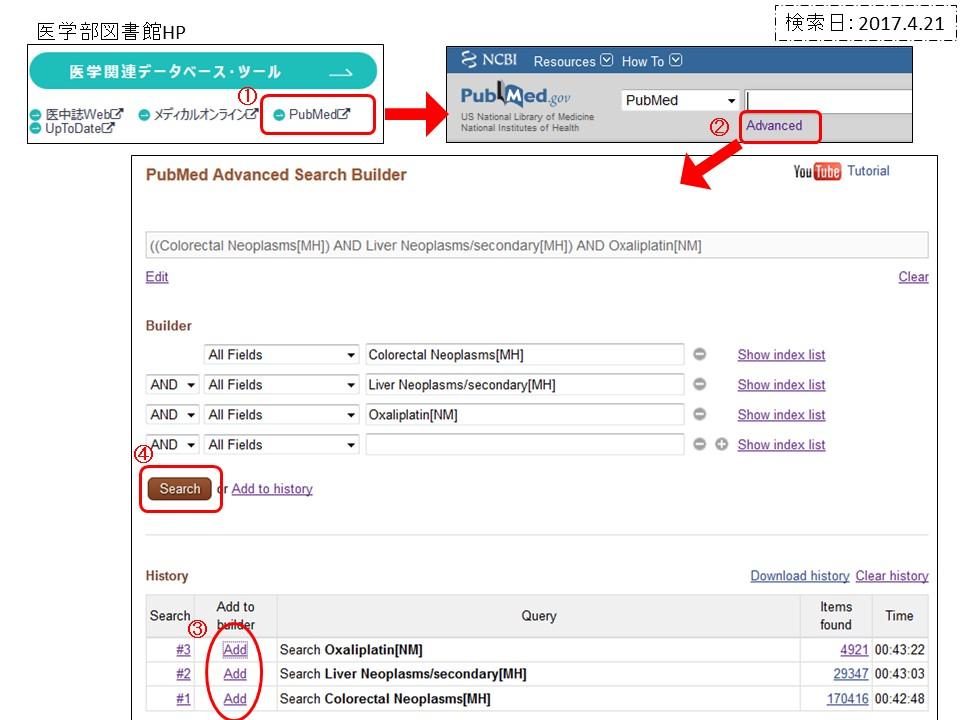
Task: Open history search #3 link
Action: pyautogui.click(x=183, y=650)
